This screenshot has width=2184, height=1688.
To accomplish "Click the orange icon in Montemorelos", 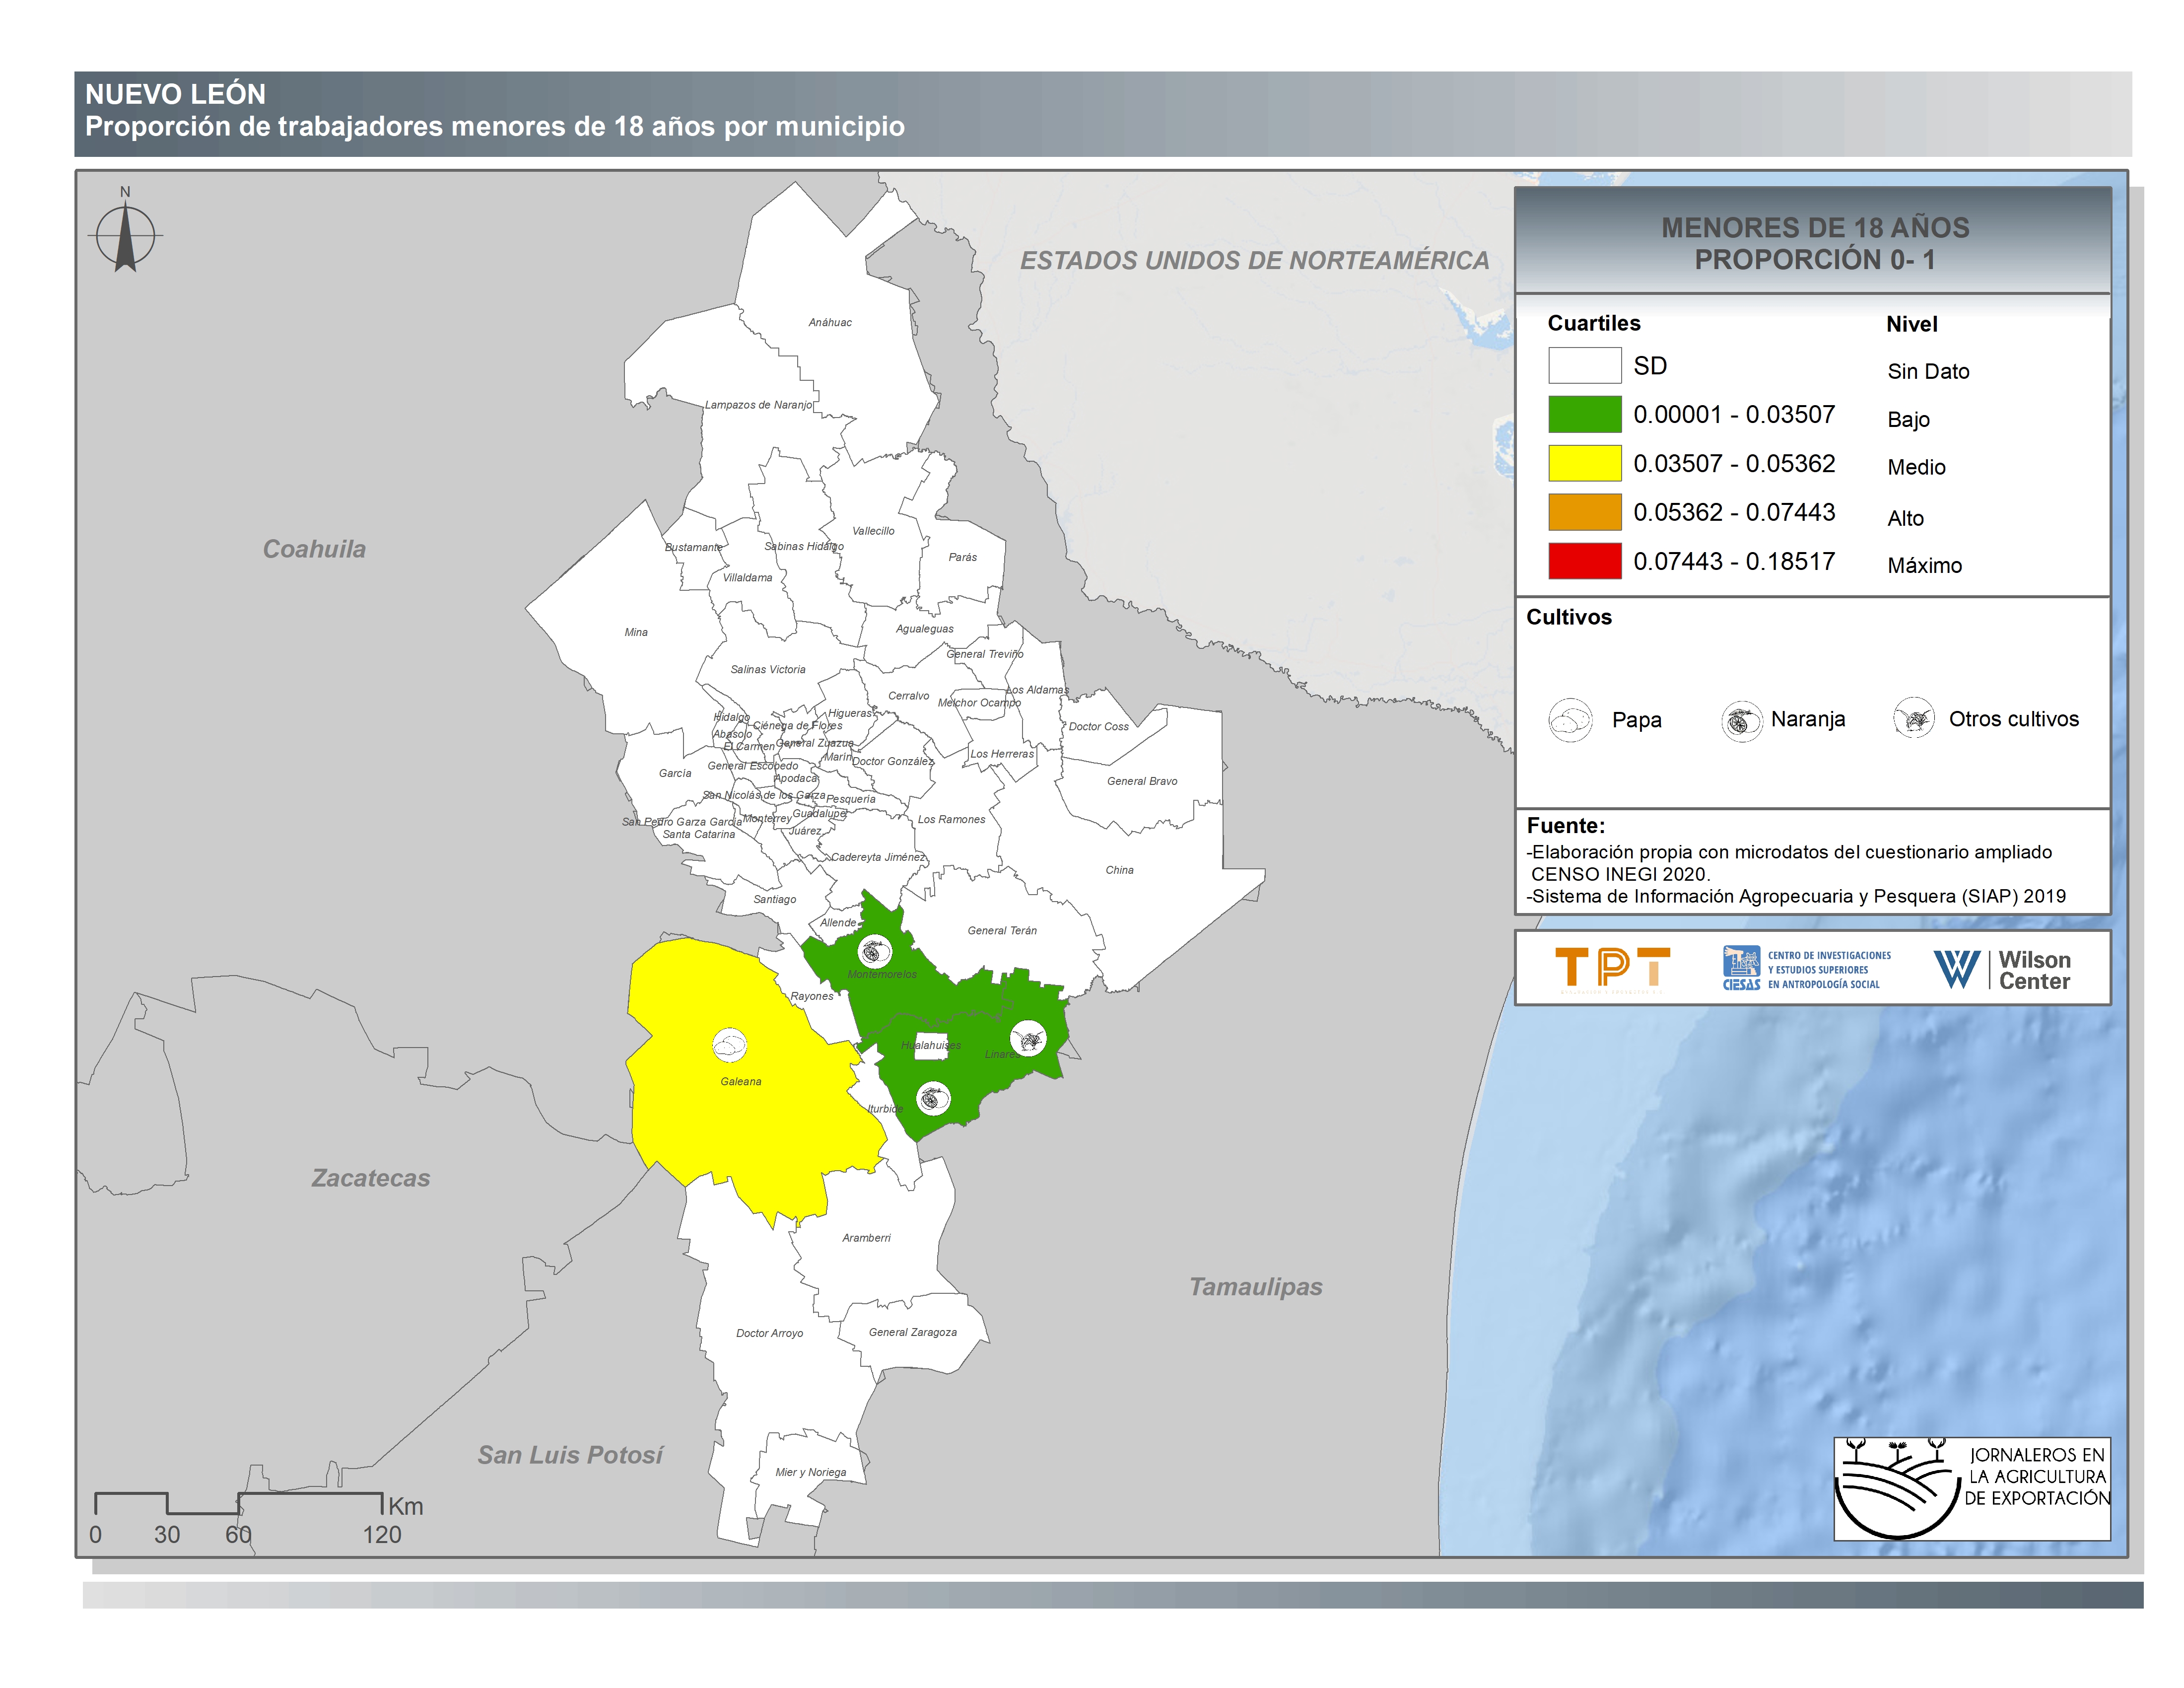I will (x=875, y=950).
